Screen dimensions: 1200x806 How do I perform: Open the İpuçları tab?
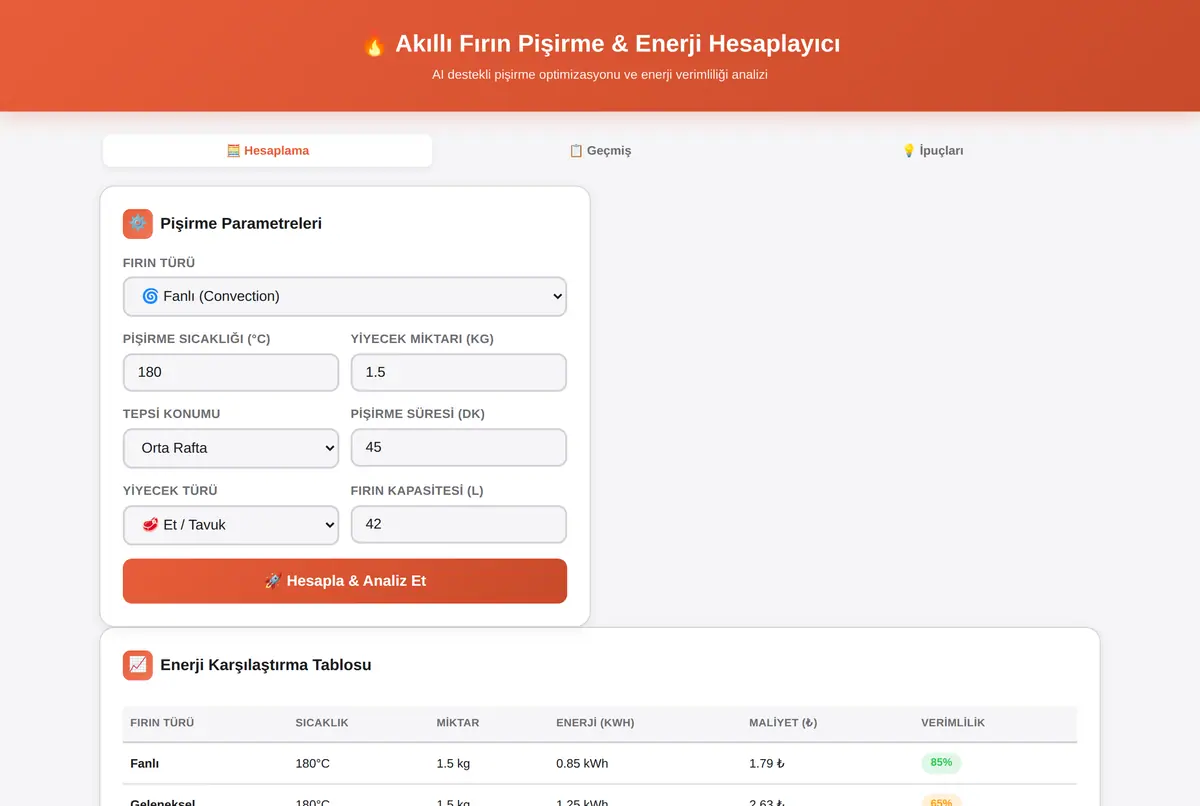933,151
